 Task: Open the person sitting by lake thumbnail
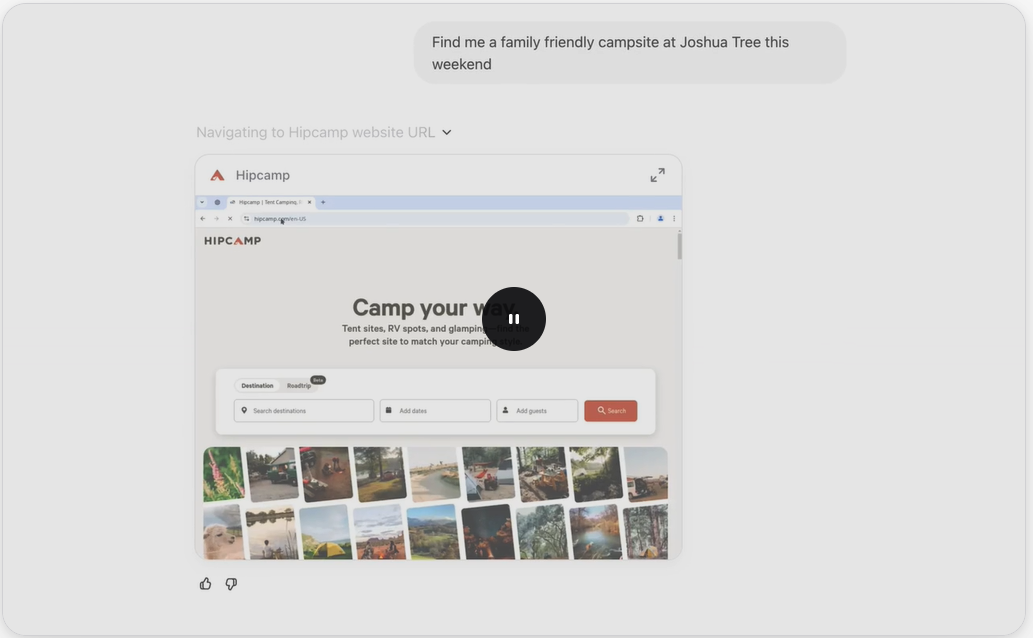pyautogui.click(x=271, y=532)
